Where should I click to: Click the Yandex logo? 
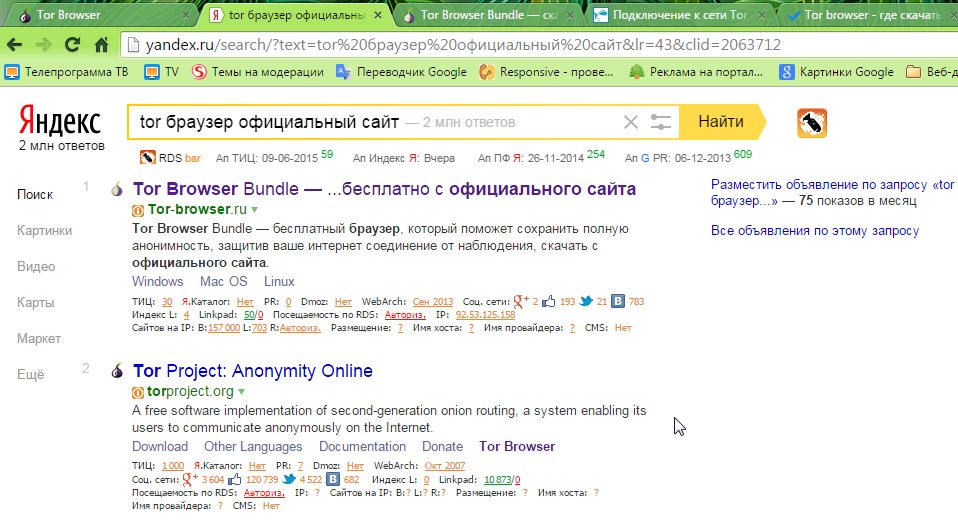click(x=59, y=121)
